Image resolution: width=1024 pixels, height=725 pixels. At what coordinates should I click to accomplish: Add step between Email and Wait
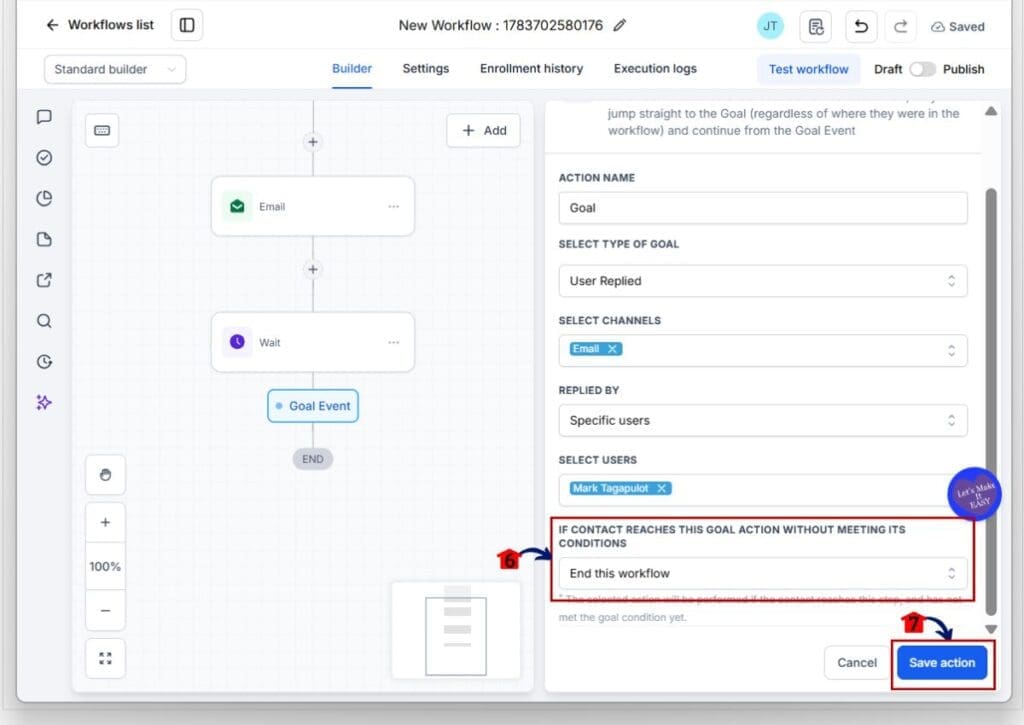point(313,269)
